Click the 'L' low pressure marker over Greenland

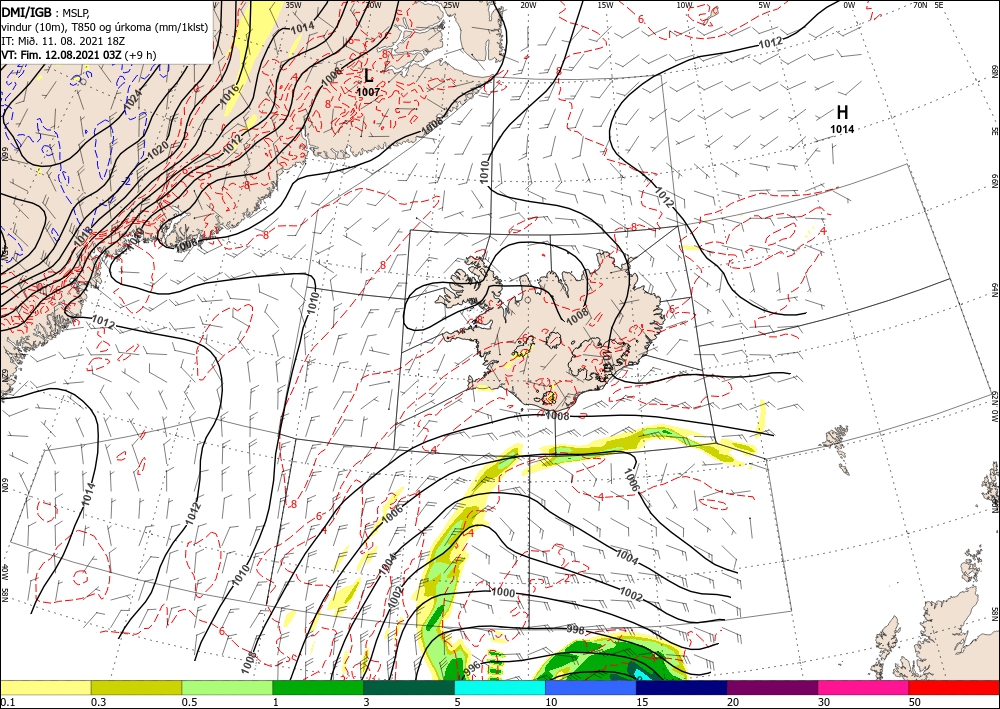point(369,76)
